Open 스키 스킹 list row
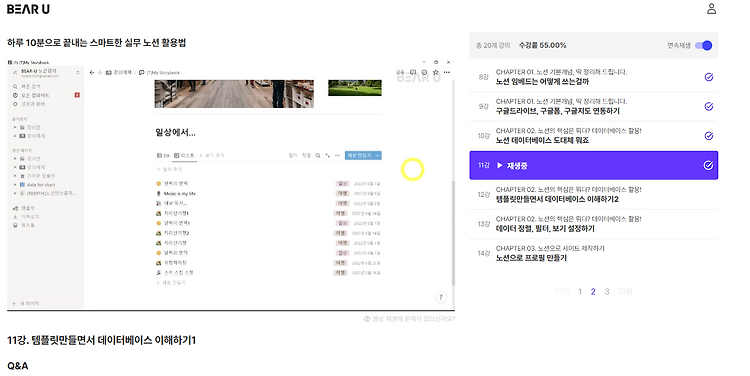Image resolution: width=750 pixels, height=376 pixels. 268,273
